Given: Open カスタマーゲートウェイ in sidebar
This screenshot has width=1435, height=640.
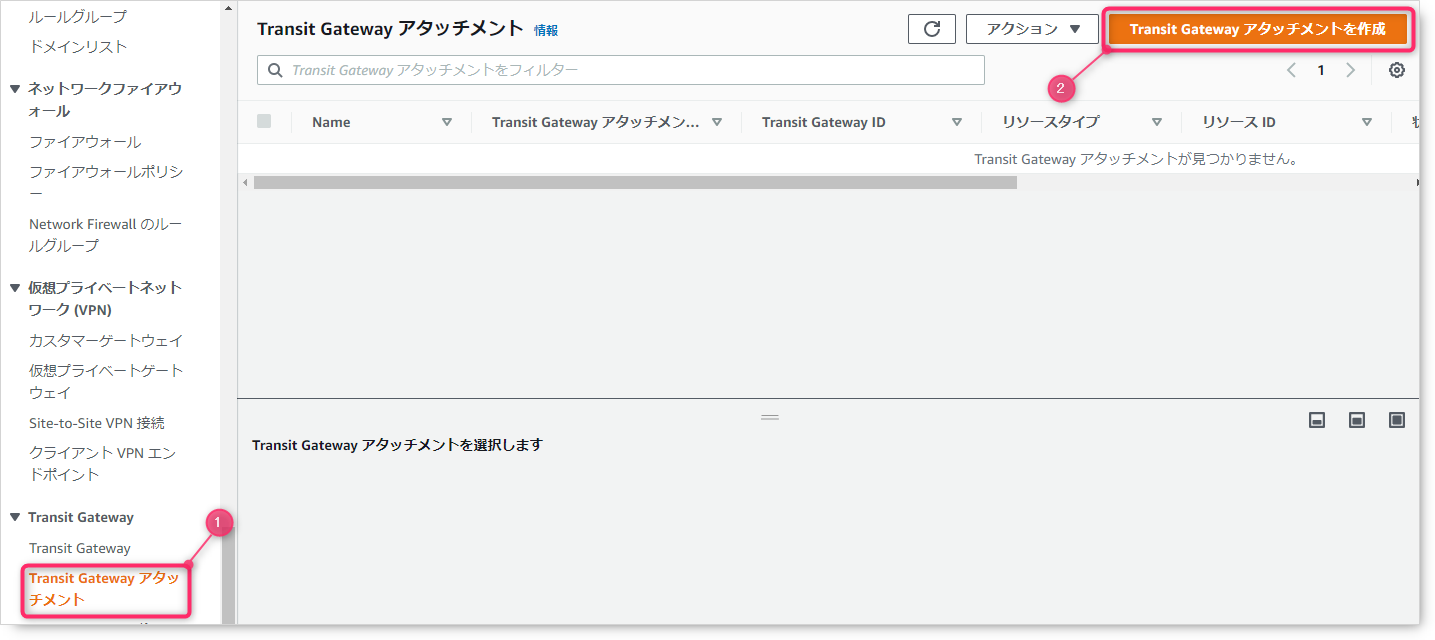Looking at the screenshot, I should (x=106, y=340).
